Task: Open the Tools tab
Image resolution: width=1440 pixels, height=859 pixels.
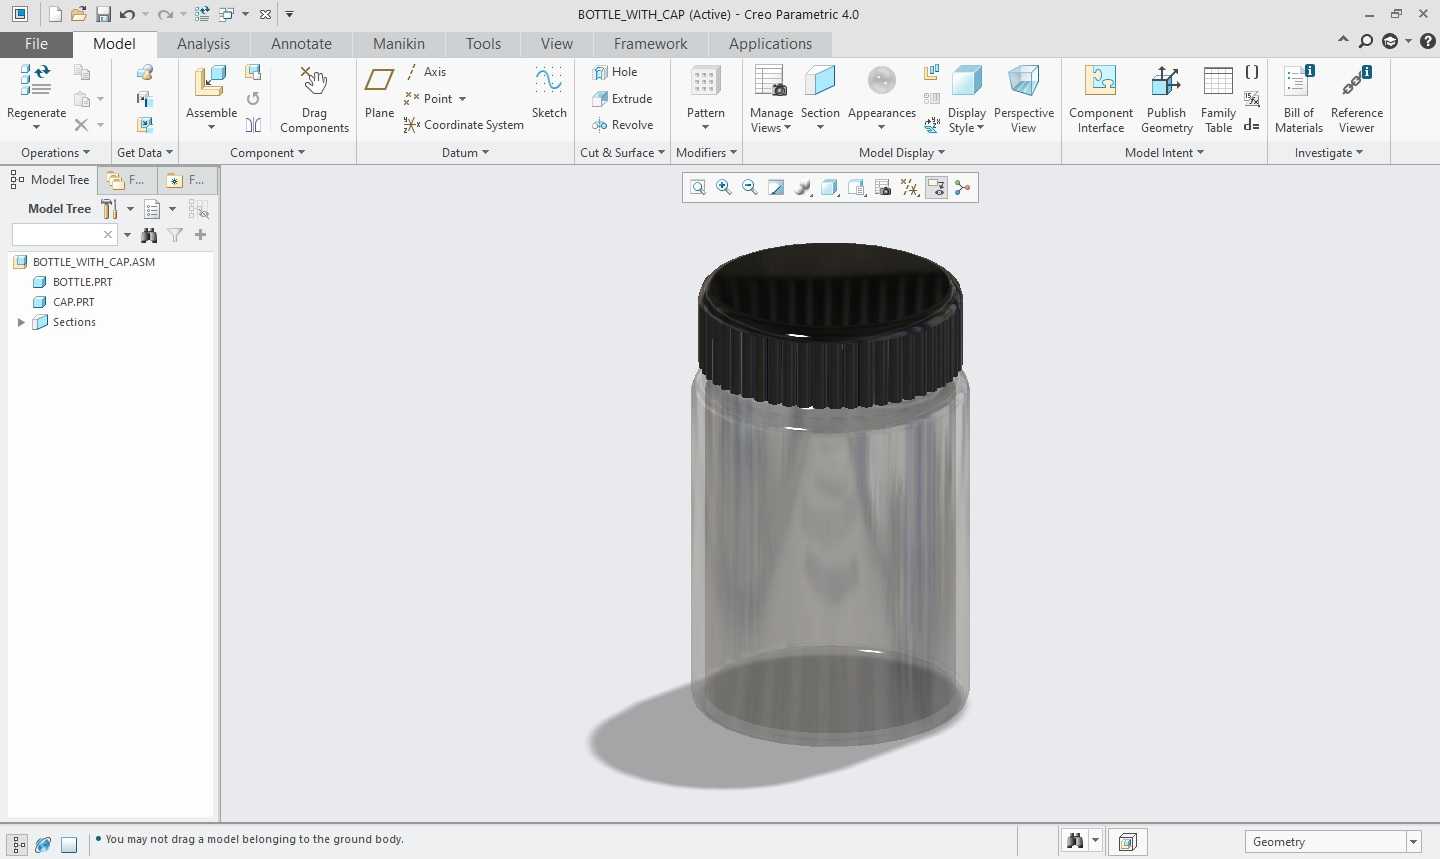Action: click(x=483, y=44)
